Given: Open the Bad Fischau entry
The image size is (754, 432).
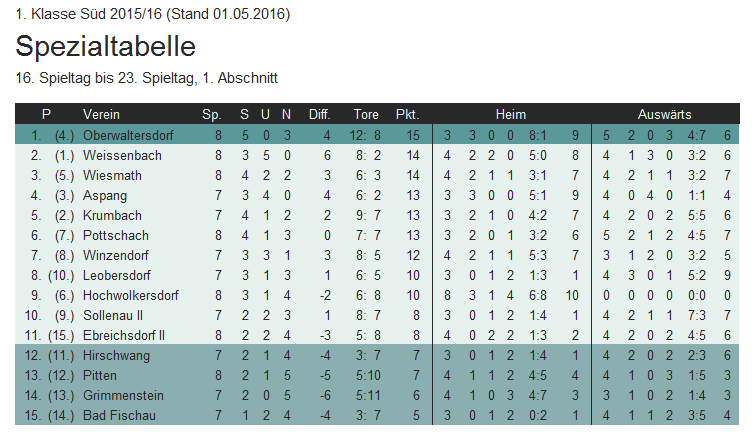Looking at the screenshot, I should pyautogui.click(x=119, y=415).
